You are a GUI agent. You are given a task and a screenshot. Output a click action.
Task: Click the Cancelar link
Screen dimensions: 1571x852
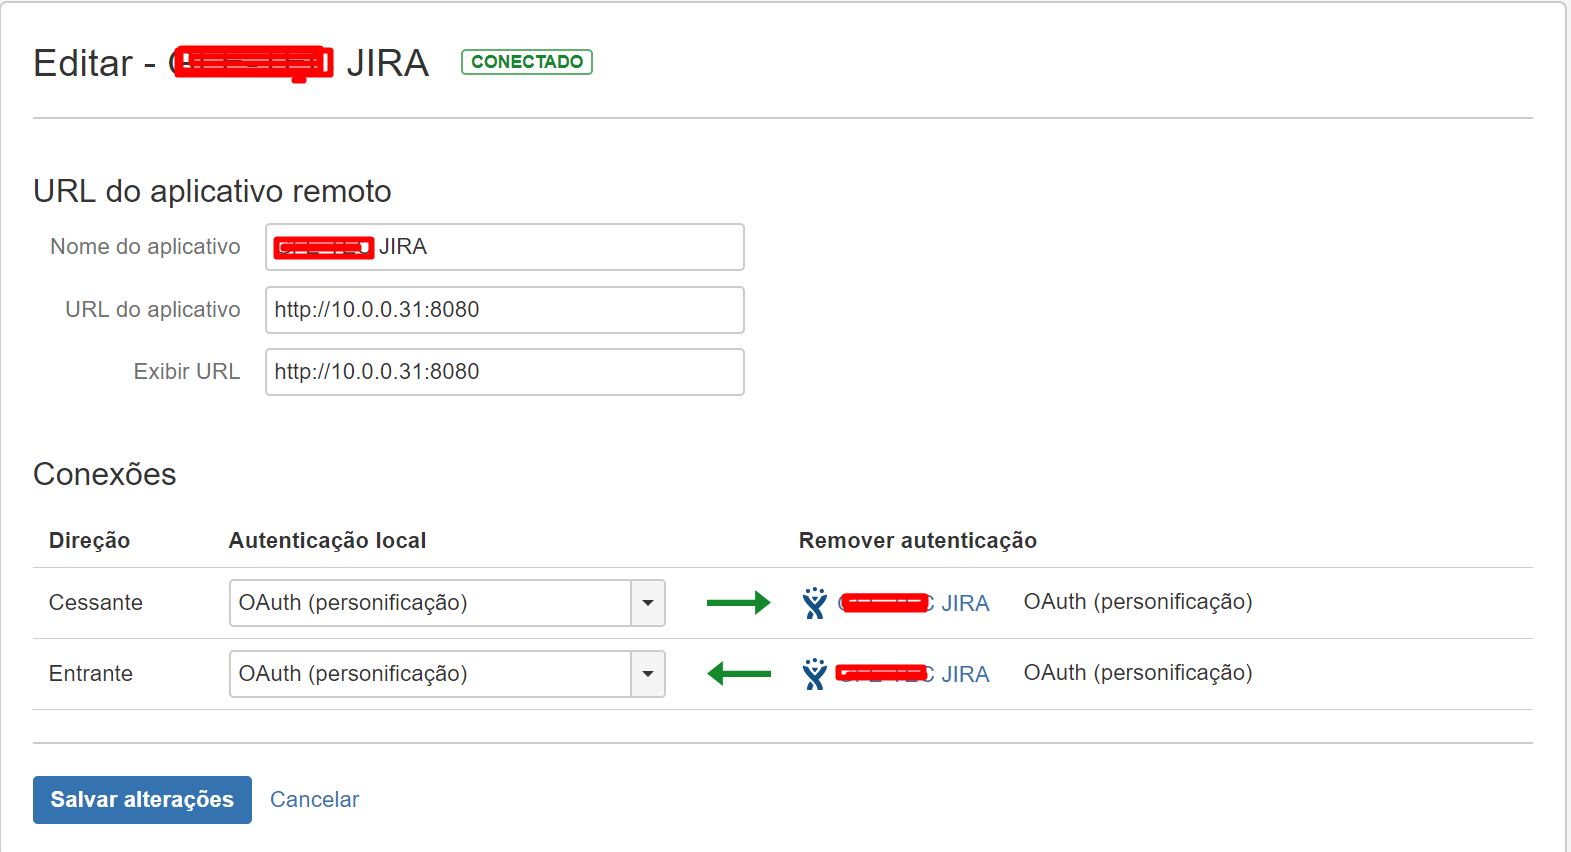(314, 800)
